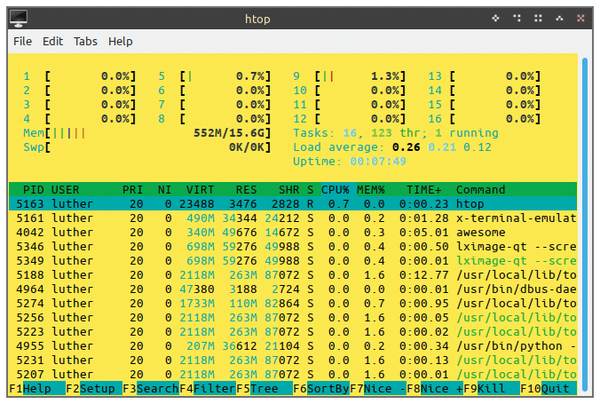600x404 pixels.
Task: Select x-terminal-emulat process row 5161
Action: pyautogui.click(x=293, y=218)
